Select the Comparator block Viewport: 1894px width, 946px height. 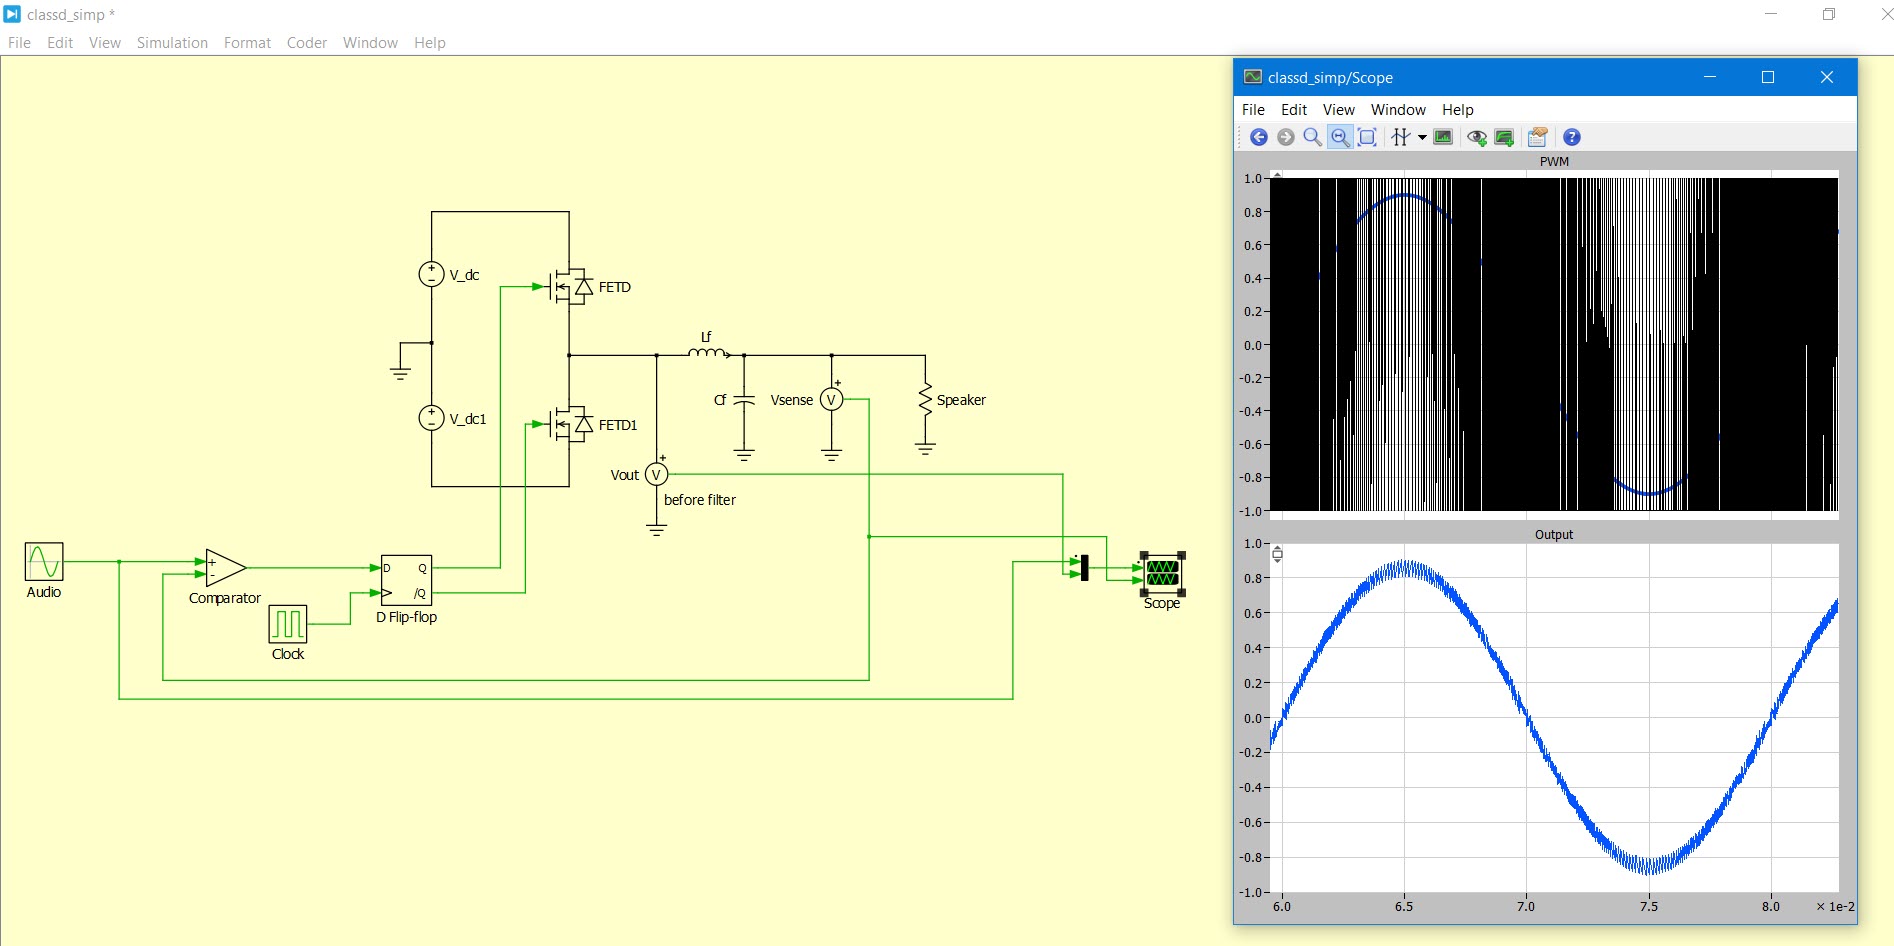[226, 567]
